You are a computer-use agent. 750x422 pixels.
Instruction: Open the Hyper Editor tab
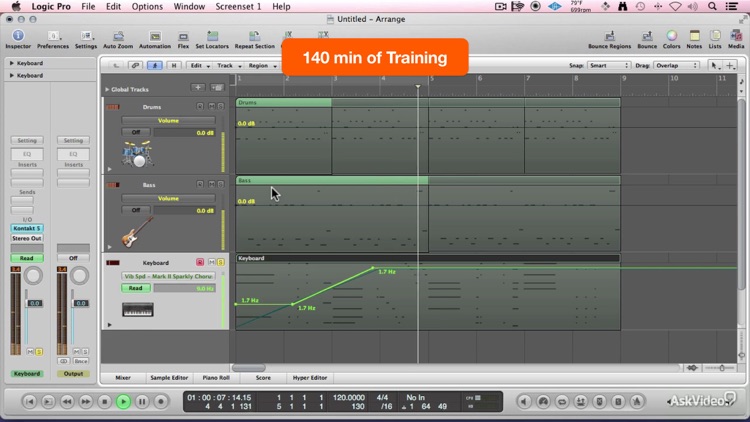(309, 378)
